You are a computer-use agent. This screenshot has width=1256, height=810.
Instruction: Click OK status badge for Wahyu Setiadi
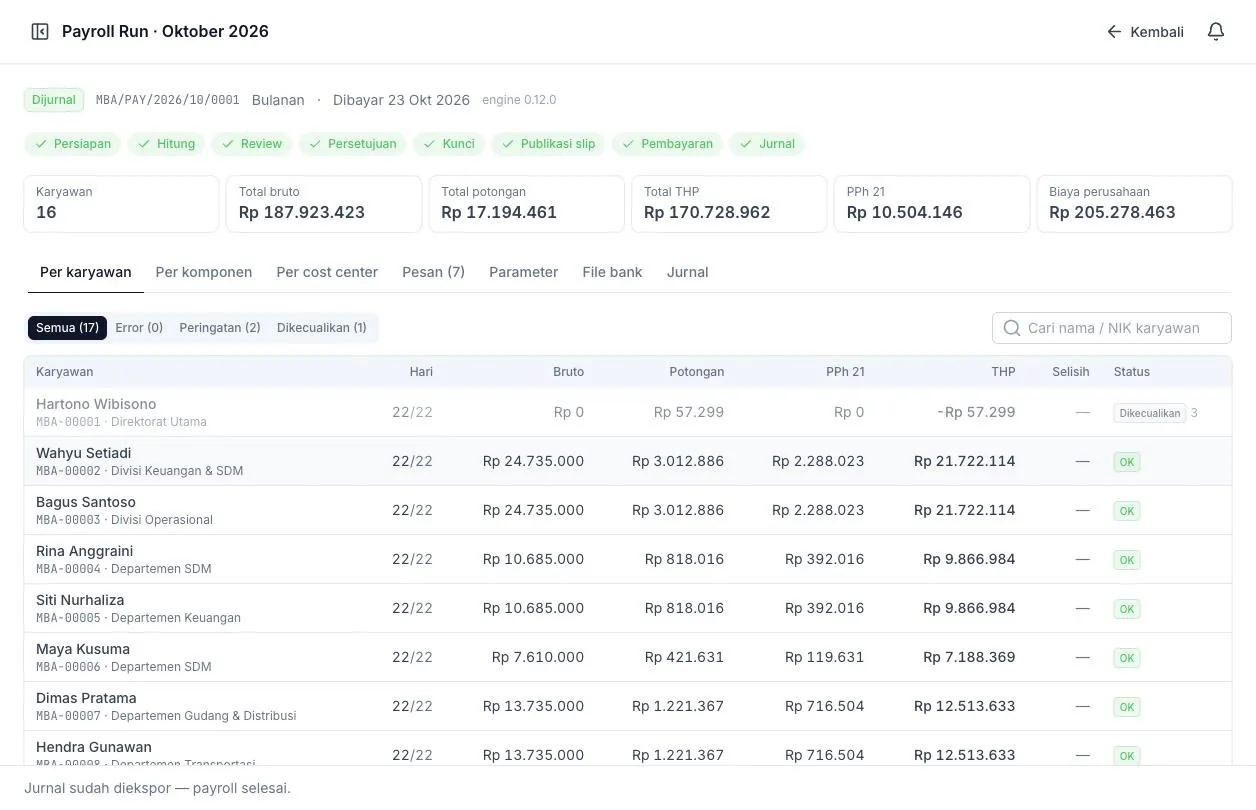click(1127, 462)
